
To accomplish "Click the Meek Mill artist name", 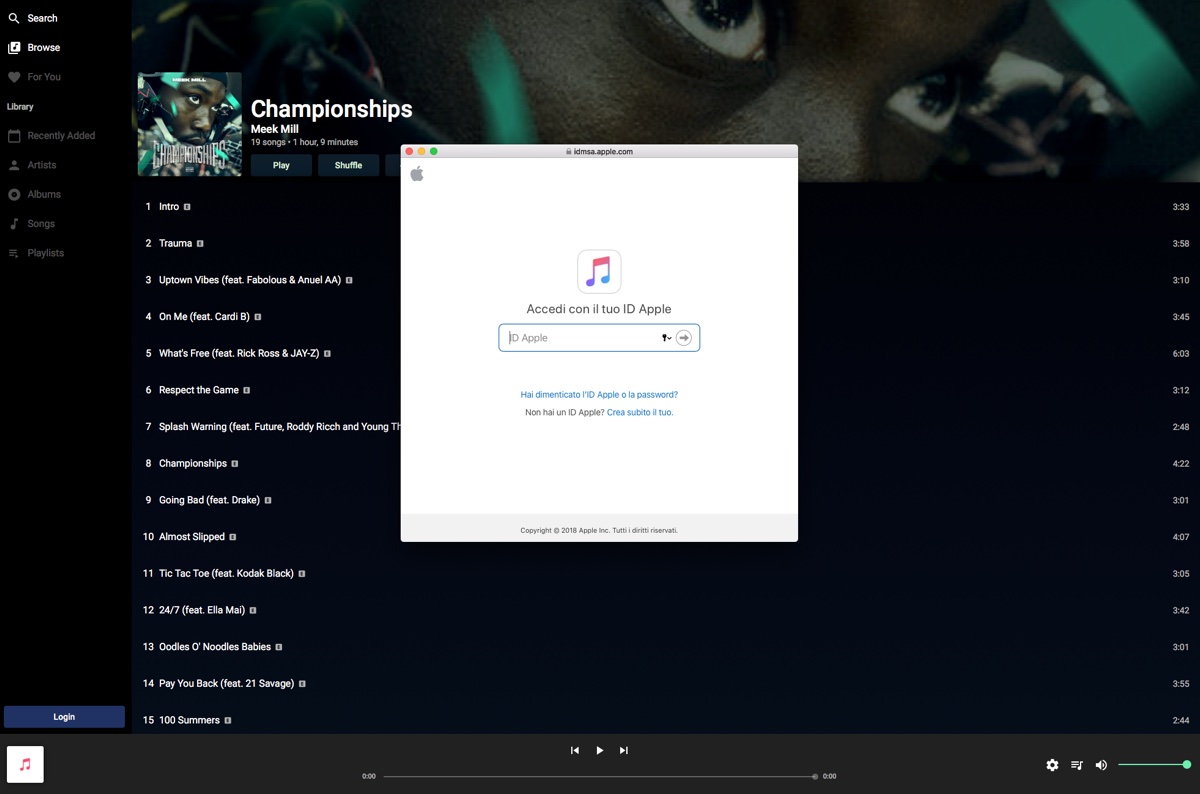I will (x=275, y=129).
